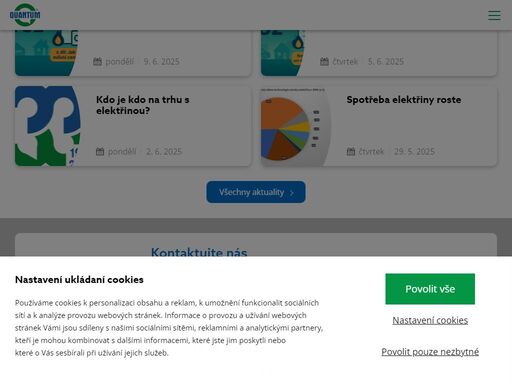Open teal house thumbnail of 9. 6. article
The width and height of the screenshot is (512, 384).
pyautogui.click(x=47, y=53)
